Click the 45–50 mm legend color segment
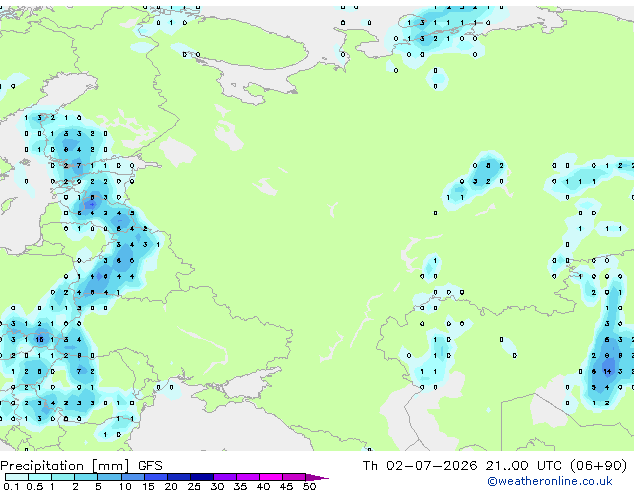The height and width of the screenshot is (490, 634). [294, 477]
